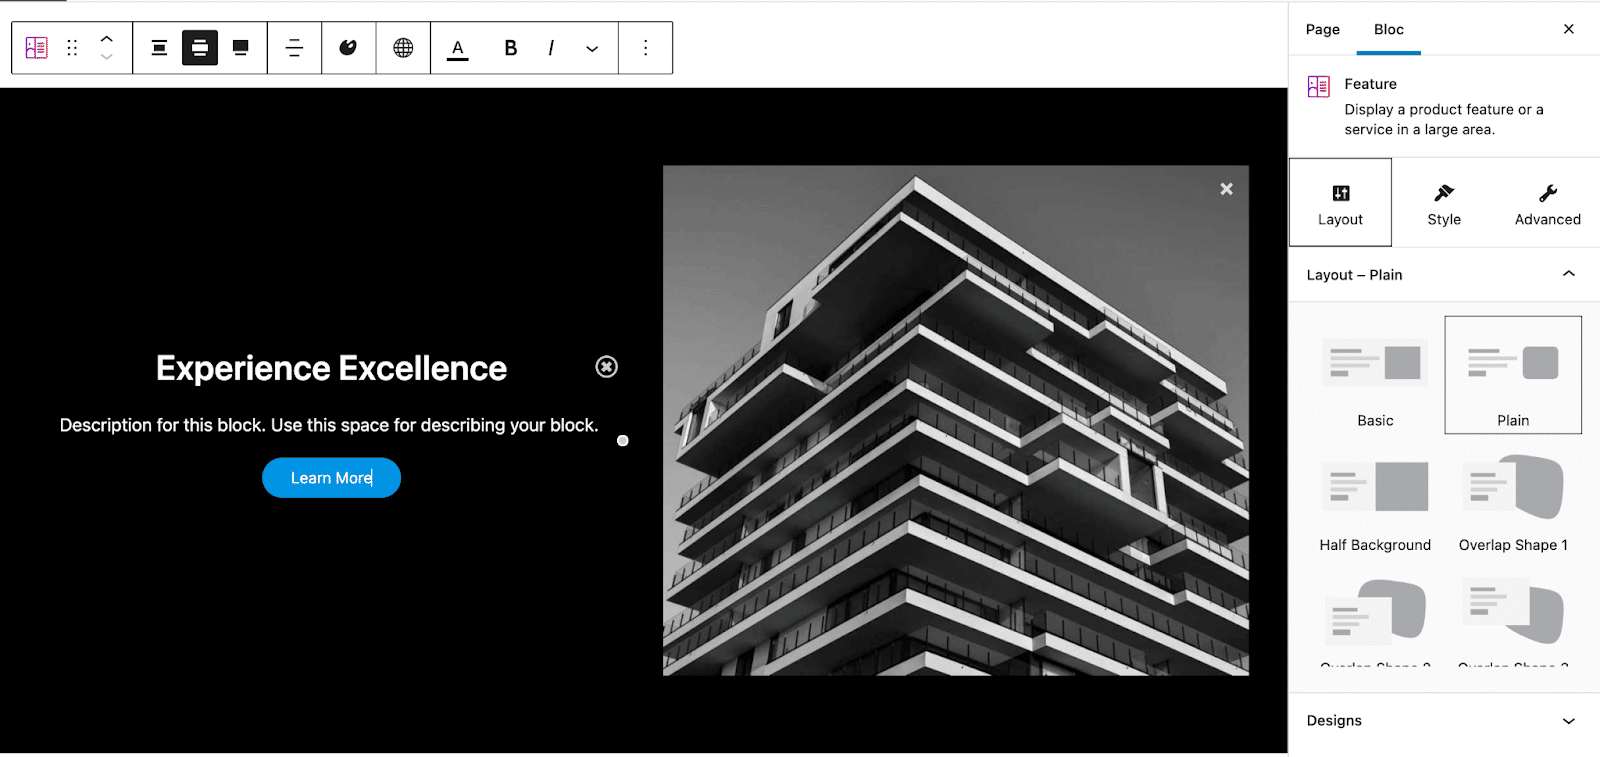This screenshot has height=757, width=1600.
Task: Open the content vertical alignment tool
Action: (x=294, y=48)
